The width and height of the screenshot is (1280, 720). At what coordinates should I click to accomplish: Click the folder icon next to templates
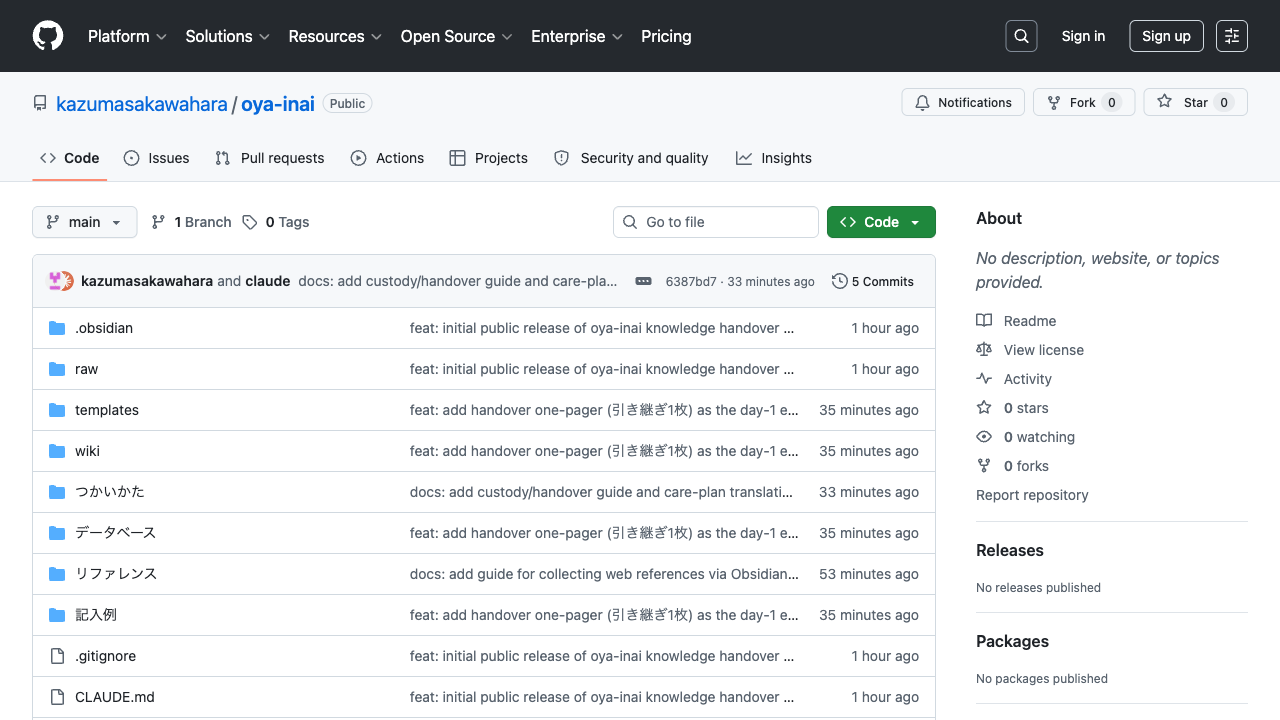point(57,410)
